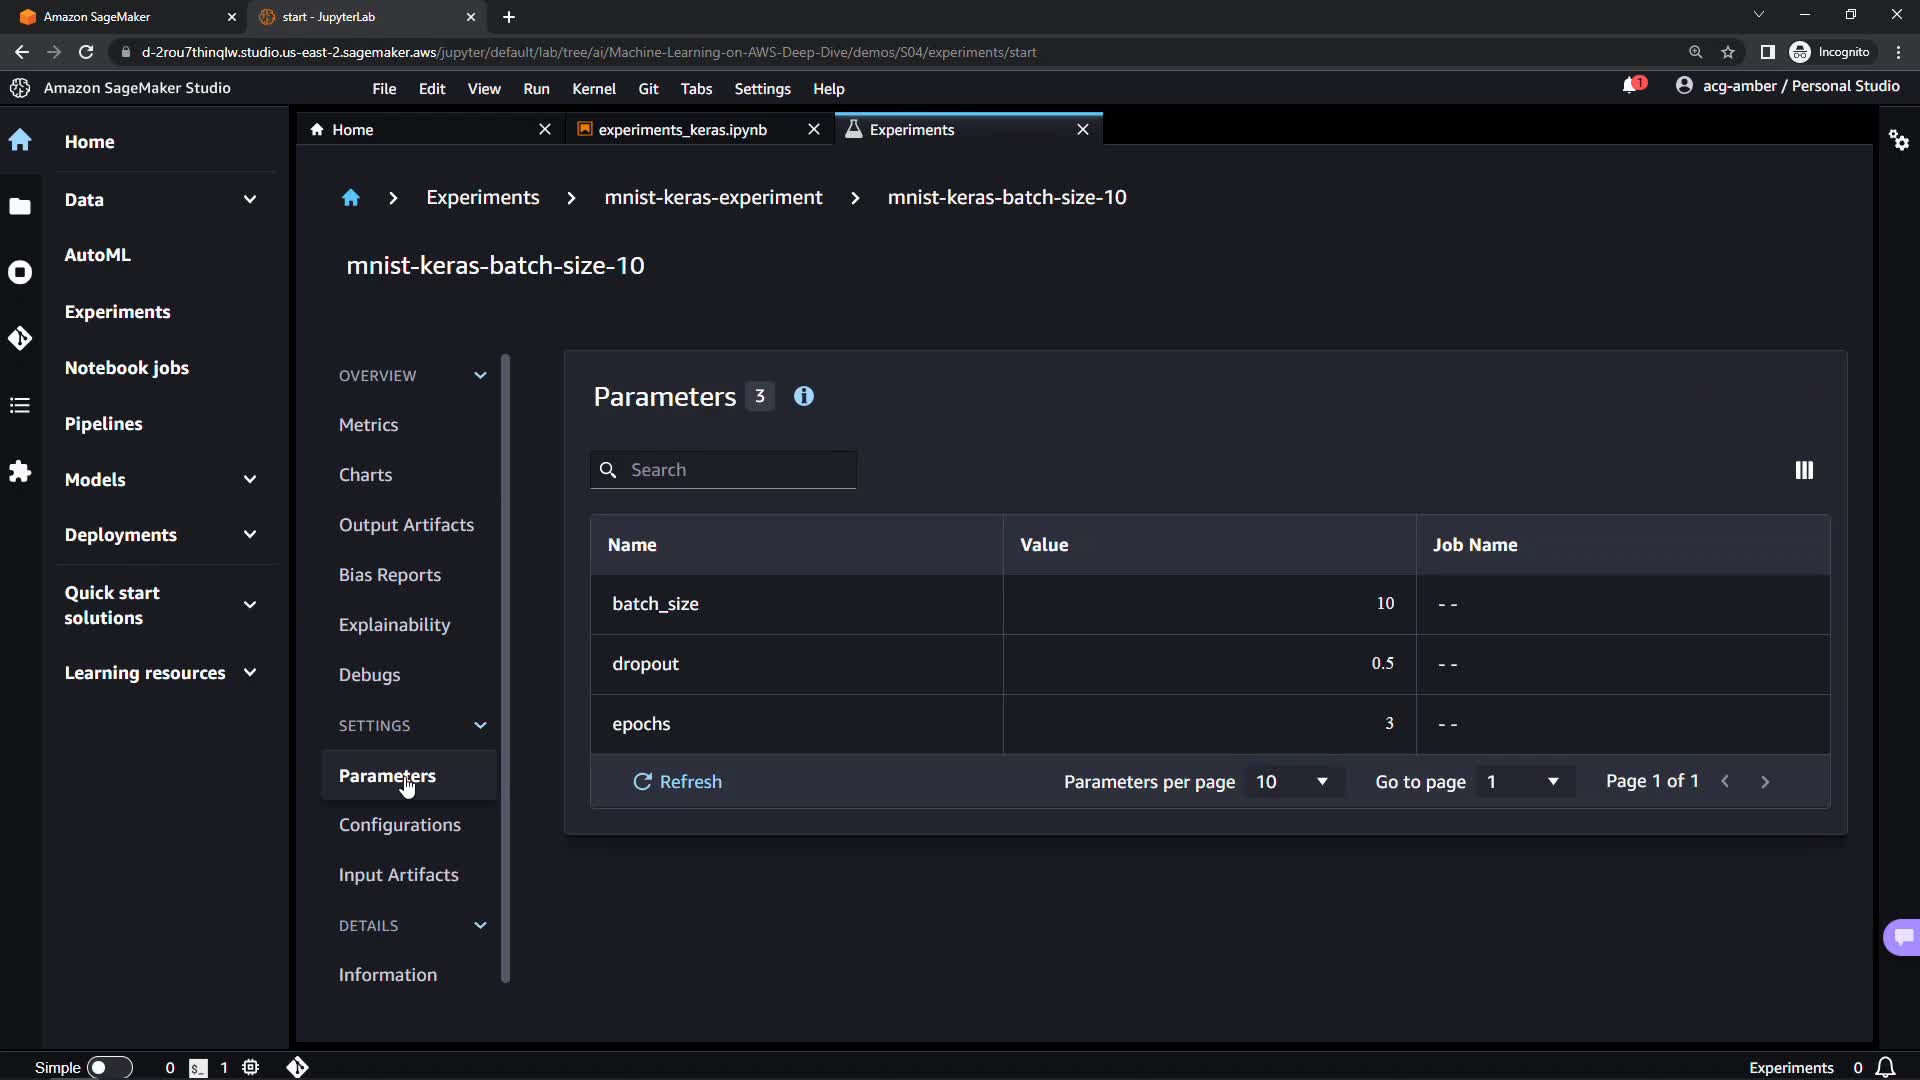Switch to experiments_keras.ipynb tab
Image resolution: width=1920 pixels, height=1080 pixels.
682,129
